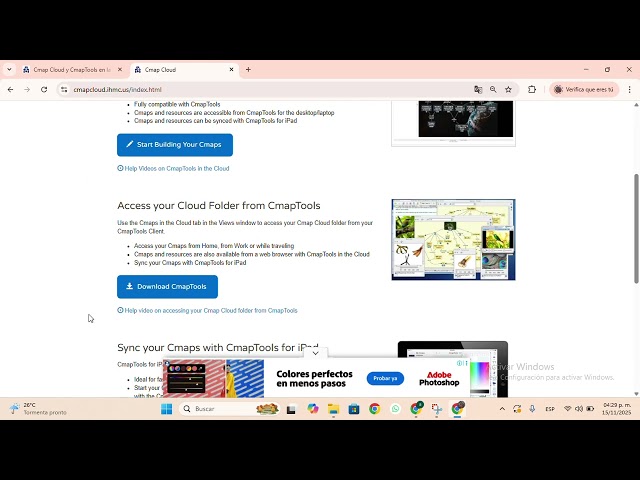The height and width of the screenshot is (480, 640).
Task: Click the taskbar 'Buscar' search box
Action: (x=229, y=409)
